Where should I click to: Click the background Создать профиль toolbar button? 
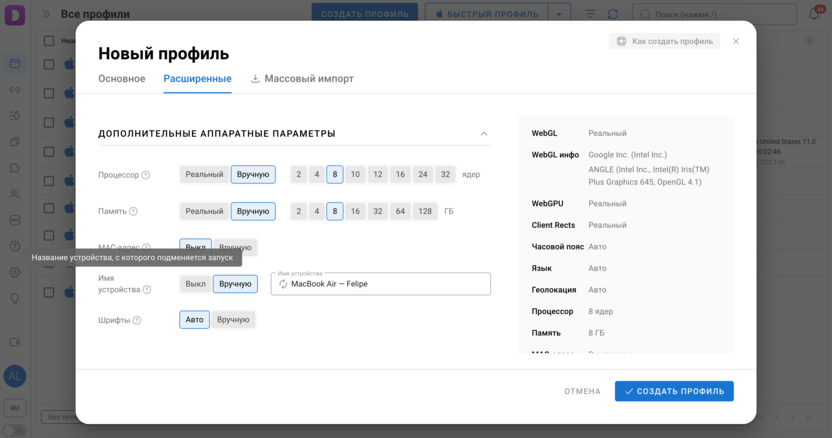[365, 14]
